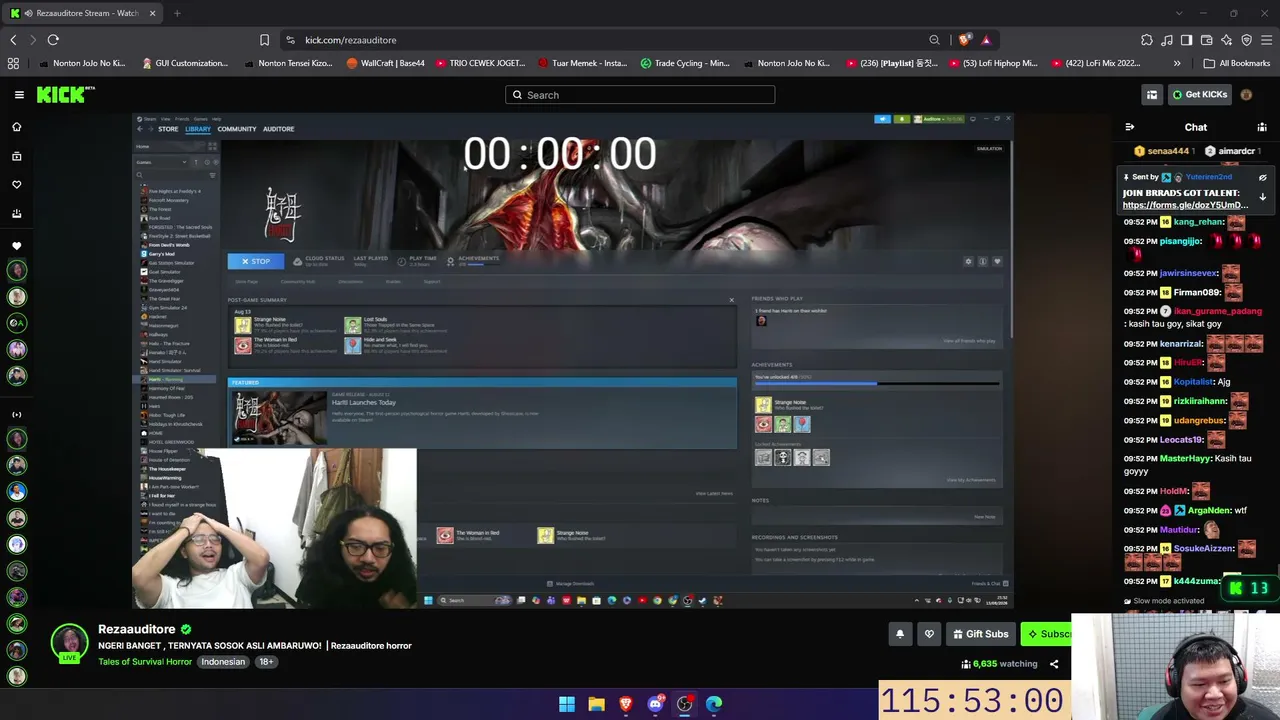Open the tab search dropdown arrow

click(x=1179, y=13)
